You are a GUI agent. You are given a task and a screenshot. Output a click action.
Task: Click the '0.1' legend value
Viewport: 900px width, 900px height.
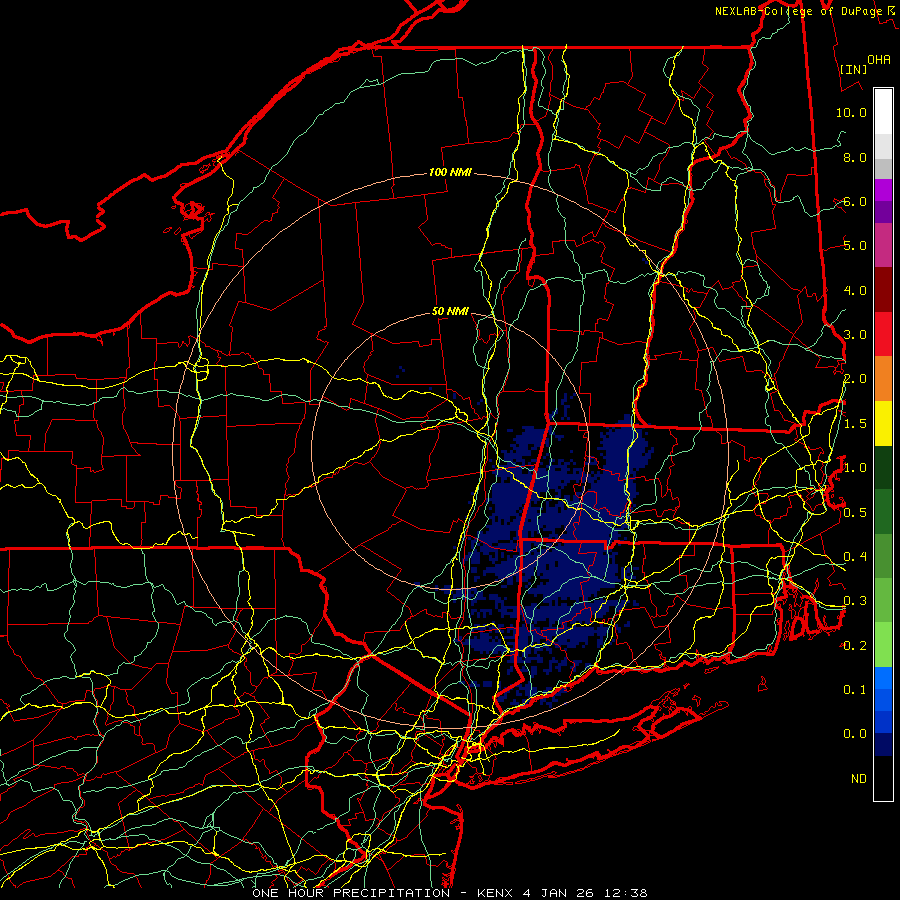[x=855, y=689]
